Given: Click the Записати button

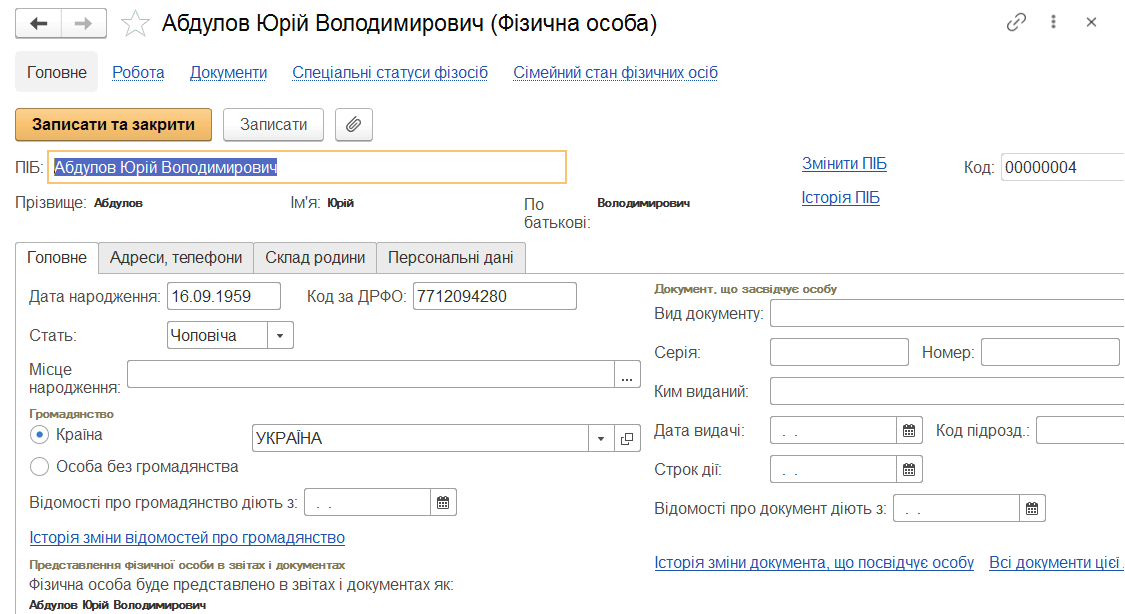Looking at the screenshot, I should (x=273, y=125).
